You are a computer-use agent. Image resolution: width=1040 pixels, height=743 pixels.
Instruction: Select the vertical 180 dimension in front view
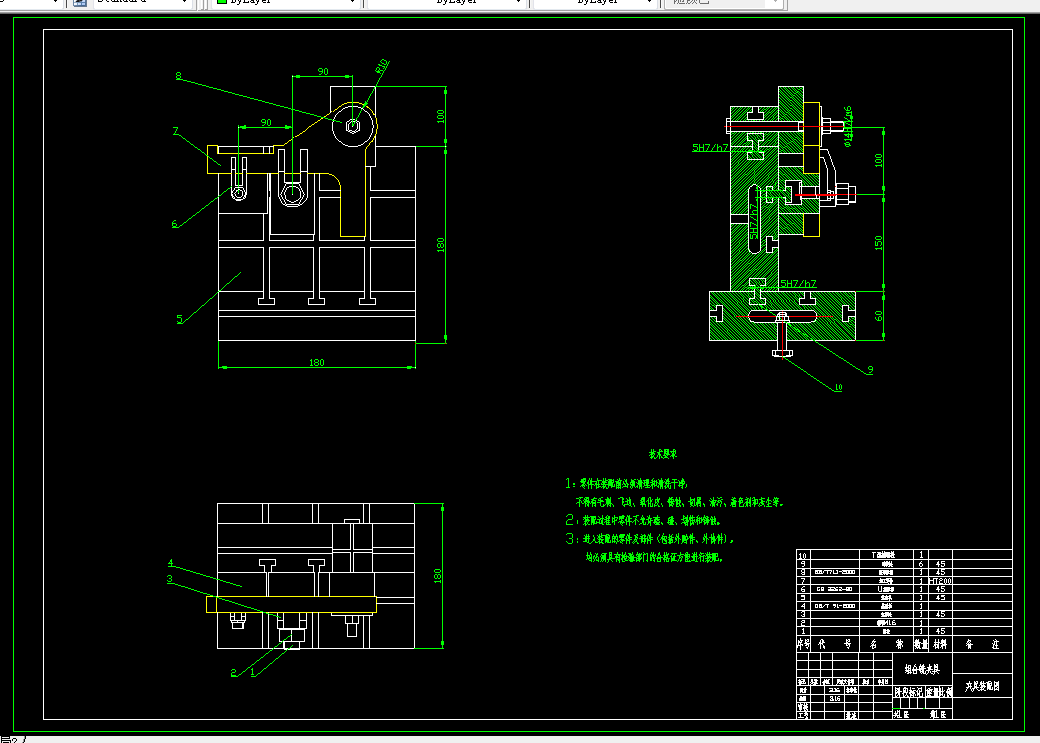coord(440,245)
